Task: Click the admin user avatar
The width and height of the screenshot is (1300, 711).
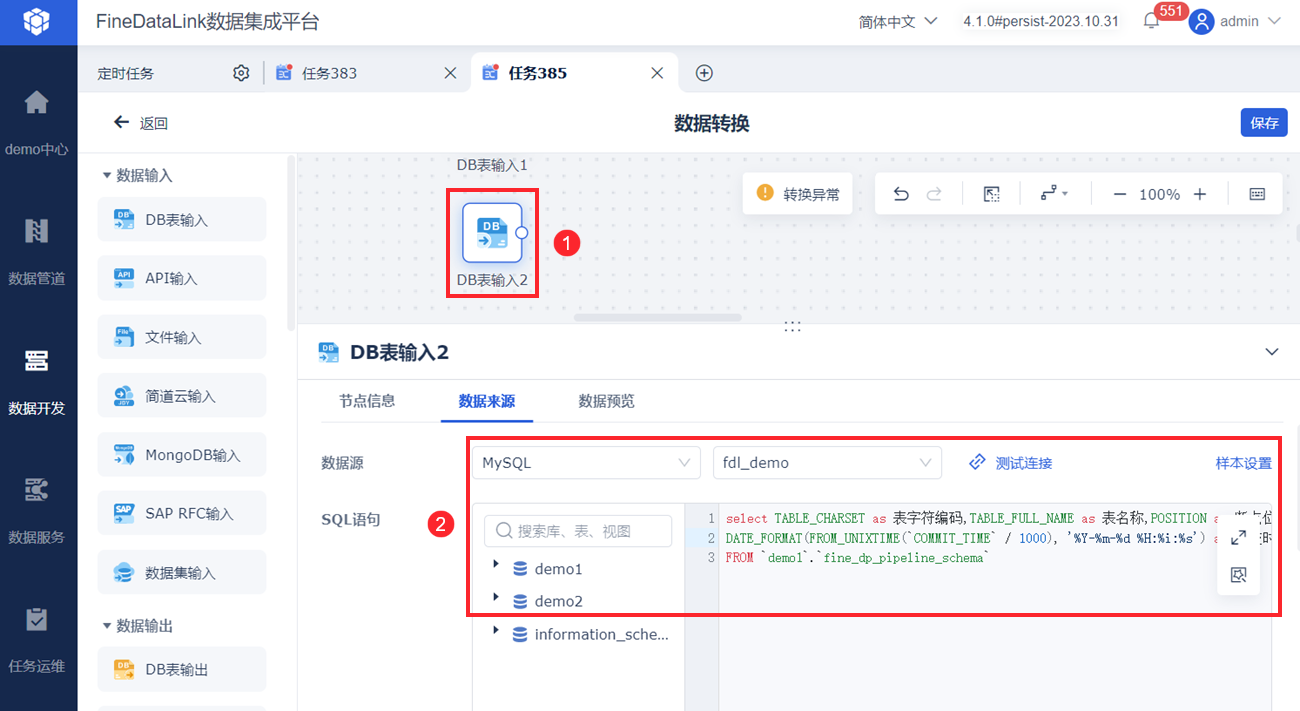Action: 1202,21
